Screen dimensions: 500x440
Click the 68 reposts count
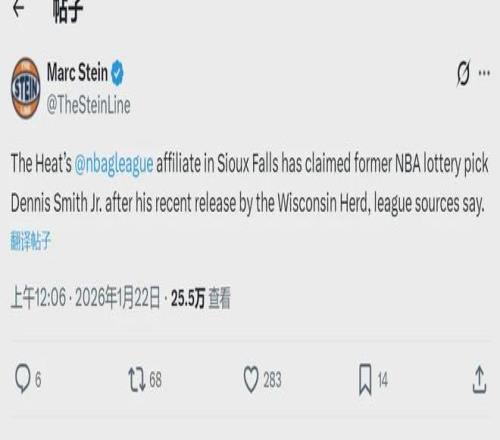(x=155, y=380)
